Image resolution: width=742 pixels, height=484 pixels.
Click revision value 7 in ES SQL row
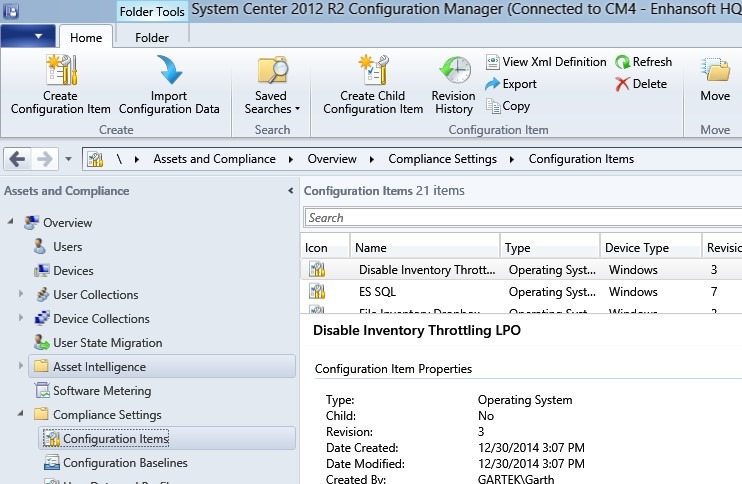(x=714, y=291)
